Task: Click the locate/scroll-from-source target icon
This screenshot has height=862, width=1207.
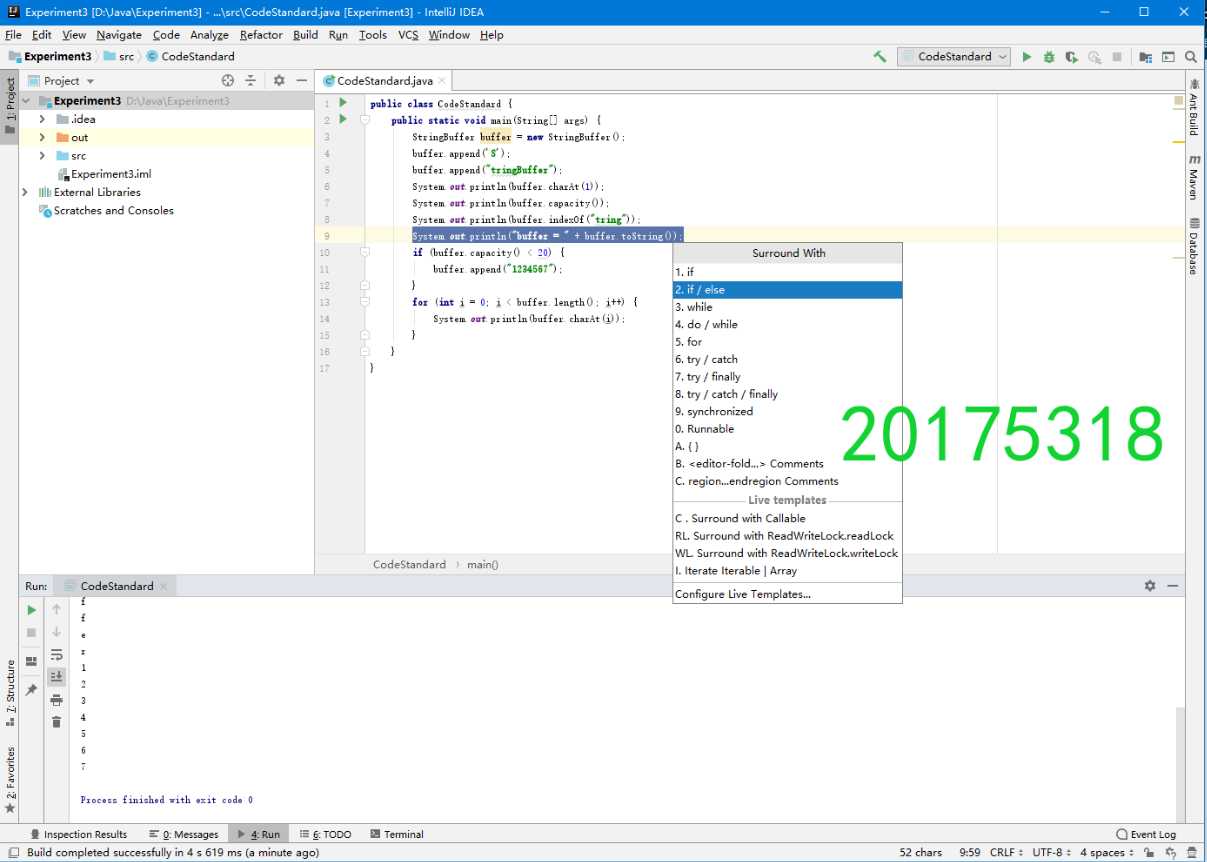Action: (x=228, y=81)
